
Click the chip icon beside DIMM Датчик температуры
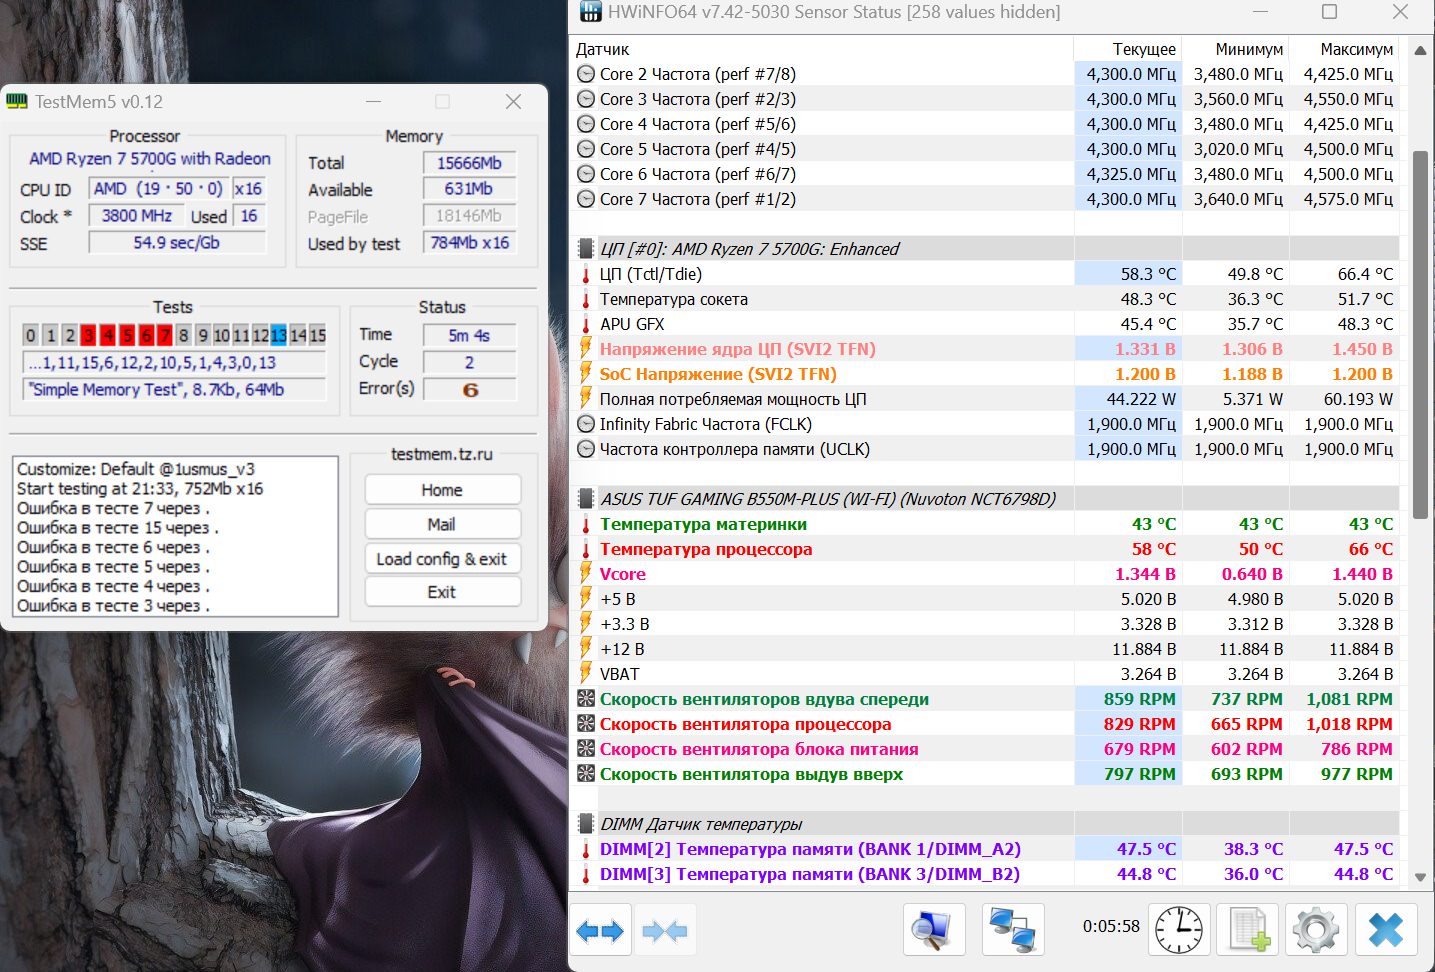pyautogui.click(x=586, y=824)
